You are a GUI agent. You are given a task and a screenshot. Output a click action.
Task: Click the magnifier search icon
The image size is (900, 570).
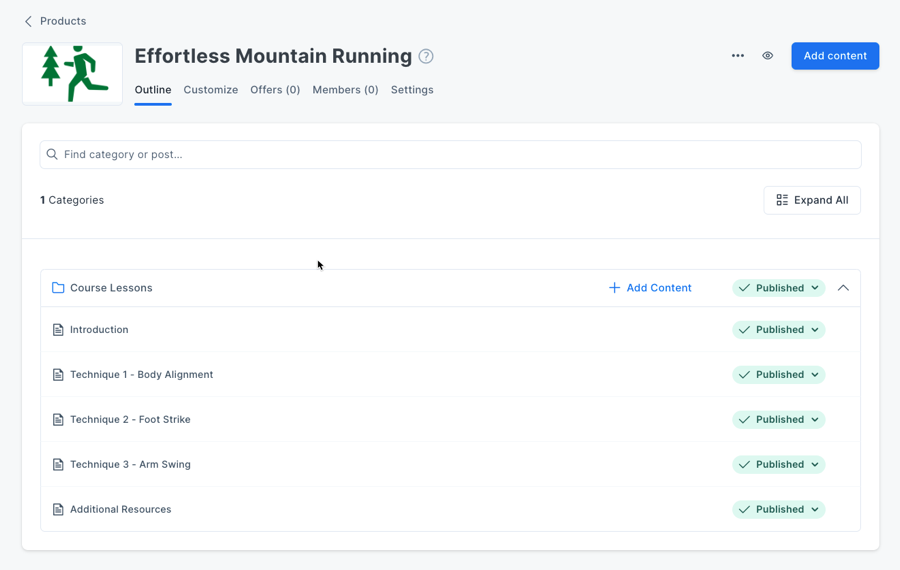52,155
